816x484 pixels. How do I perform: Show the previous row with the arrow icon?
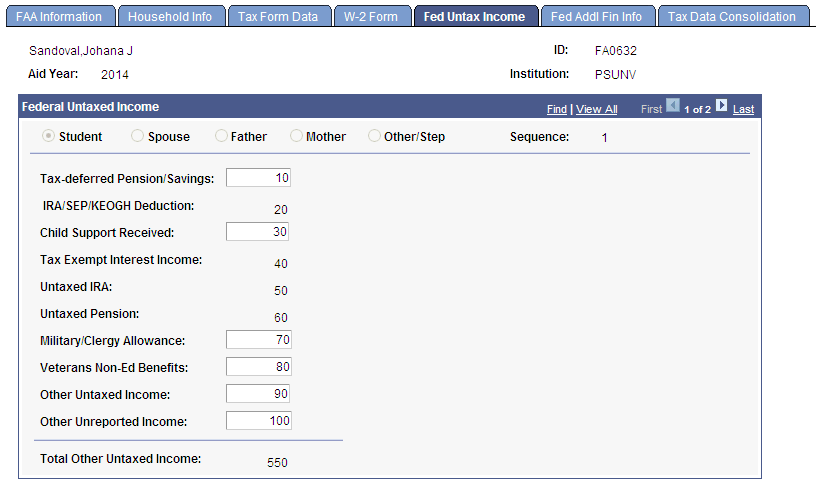coord(673,106)
